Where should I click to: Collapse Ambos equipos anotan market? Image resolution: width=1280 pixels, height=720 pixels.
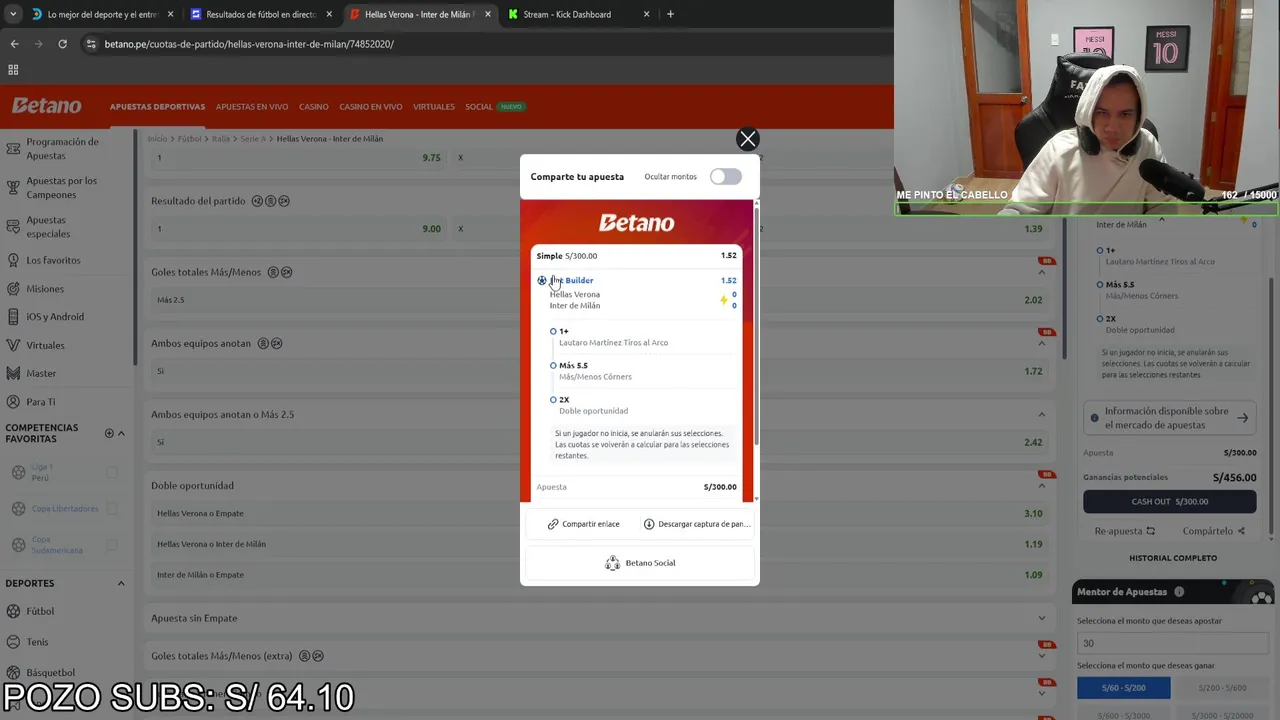coord(1041,343)
